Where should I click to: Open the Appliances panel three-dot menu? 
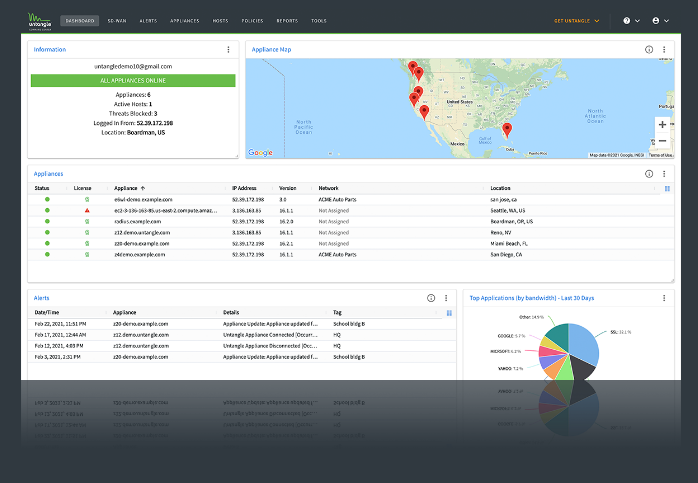[664, 174]
